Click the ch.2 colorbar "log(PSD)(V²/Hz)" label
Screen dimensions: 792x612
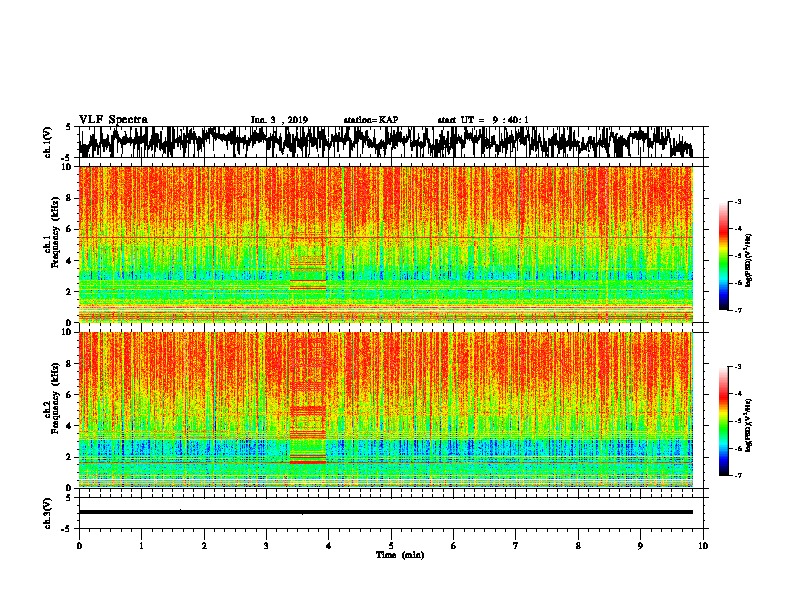pos(748,425)
